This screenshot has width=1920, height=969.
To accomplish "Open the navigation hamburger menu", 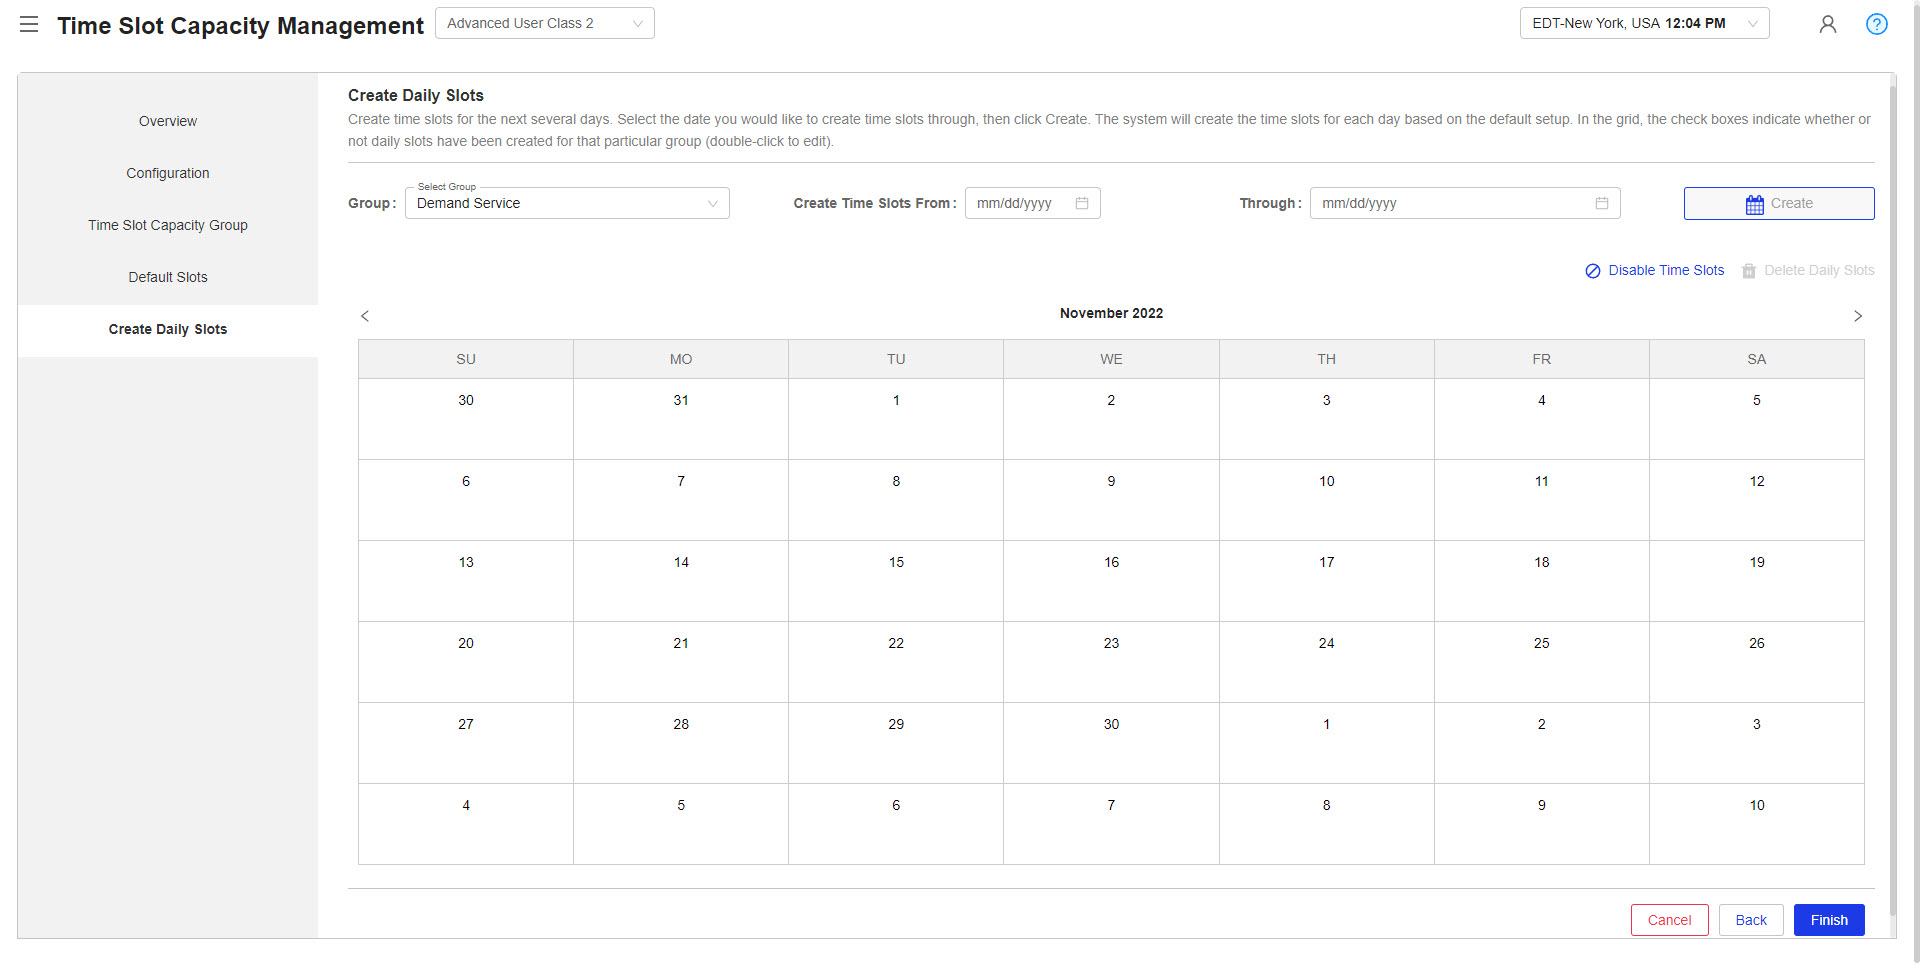I will pyautogui.click(x=29, y=25).
